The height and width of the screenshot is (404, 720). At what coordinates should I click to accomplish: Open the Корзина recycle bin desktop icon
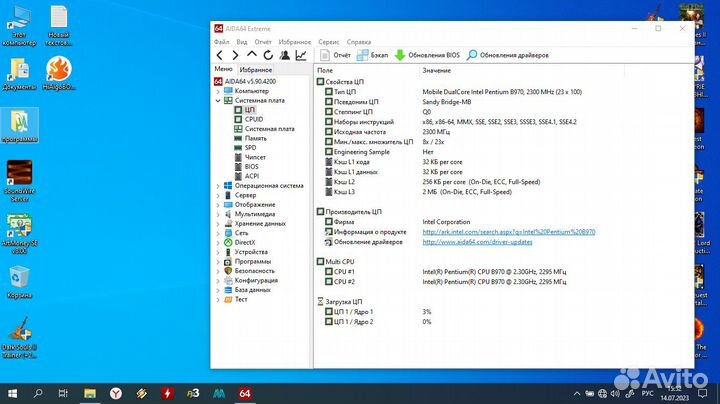pos(19,282)
